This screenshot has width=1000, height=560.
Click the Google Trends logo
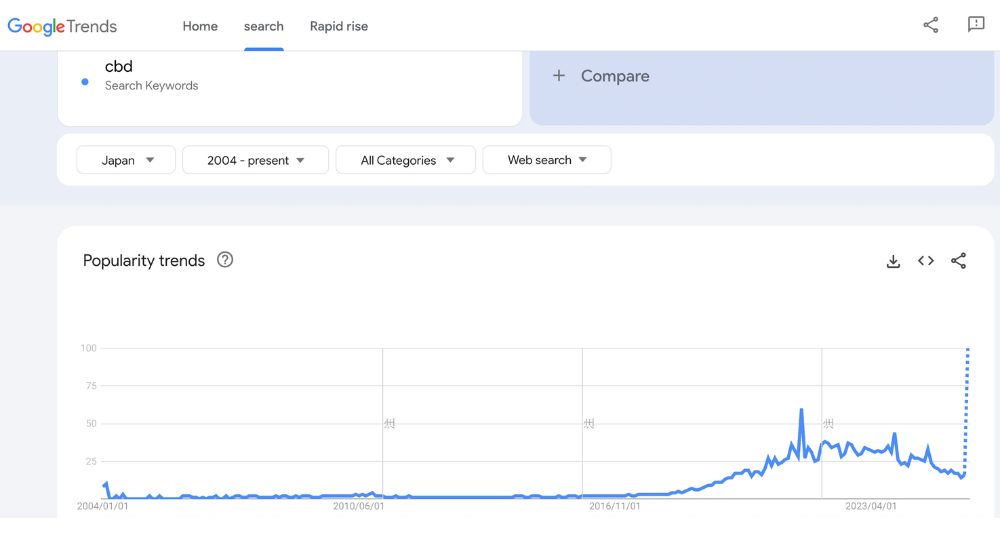tap(62, 26)
